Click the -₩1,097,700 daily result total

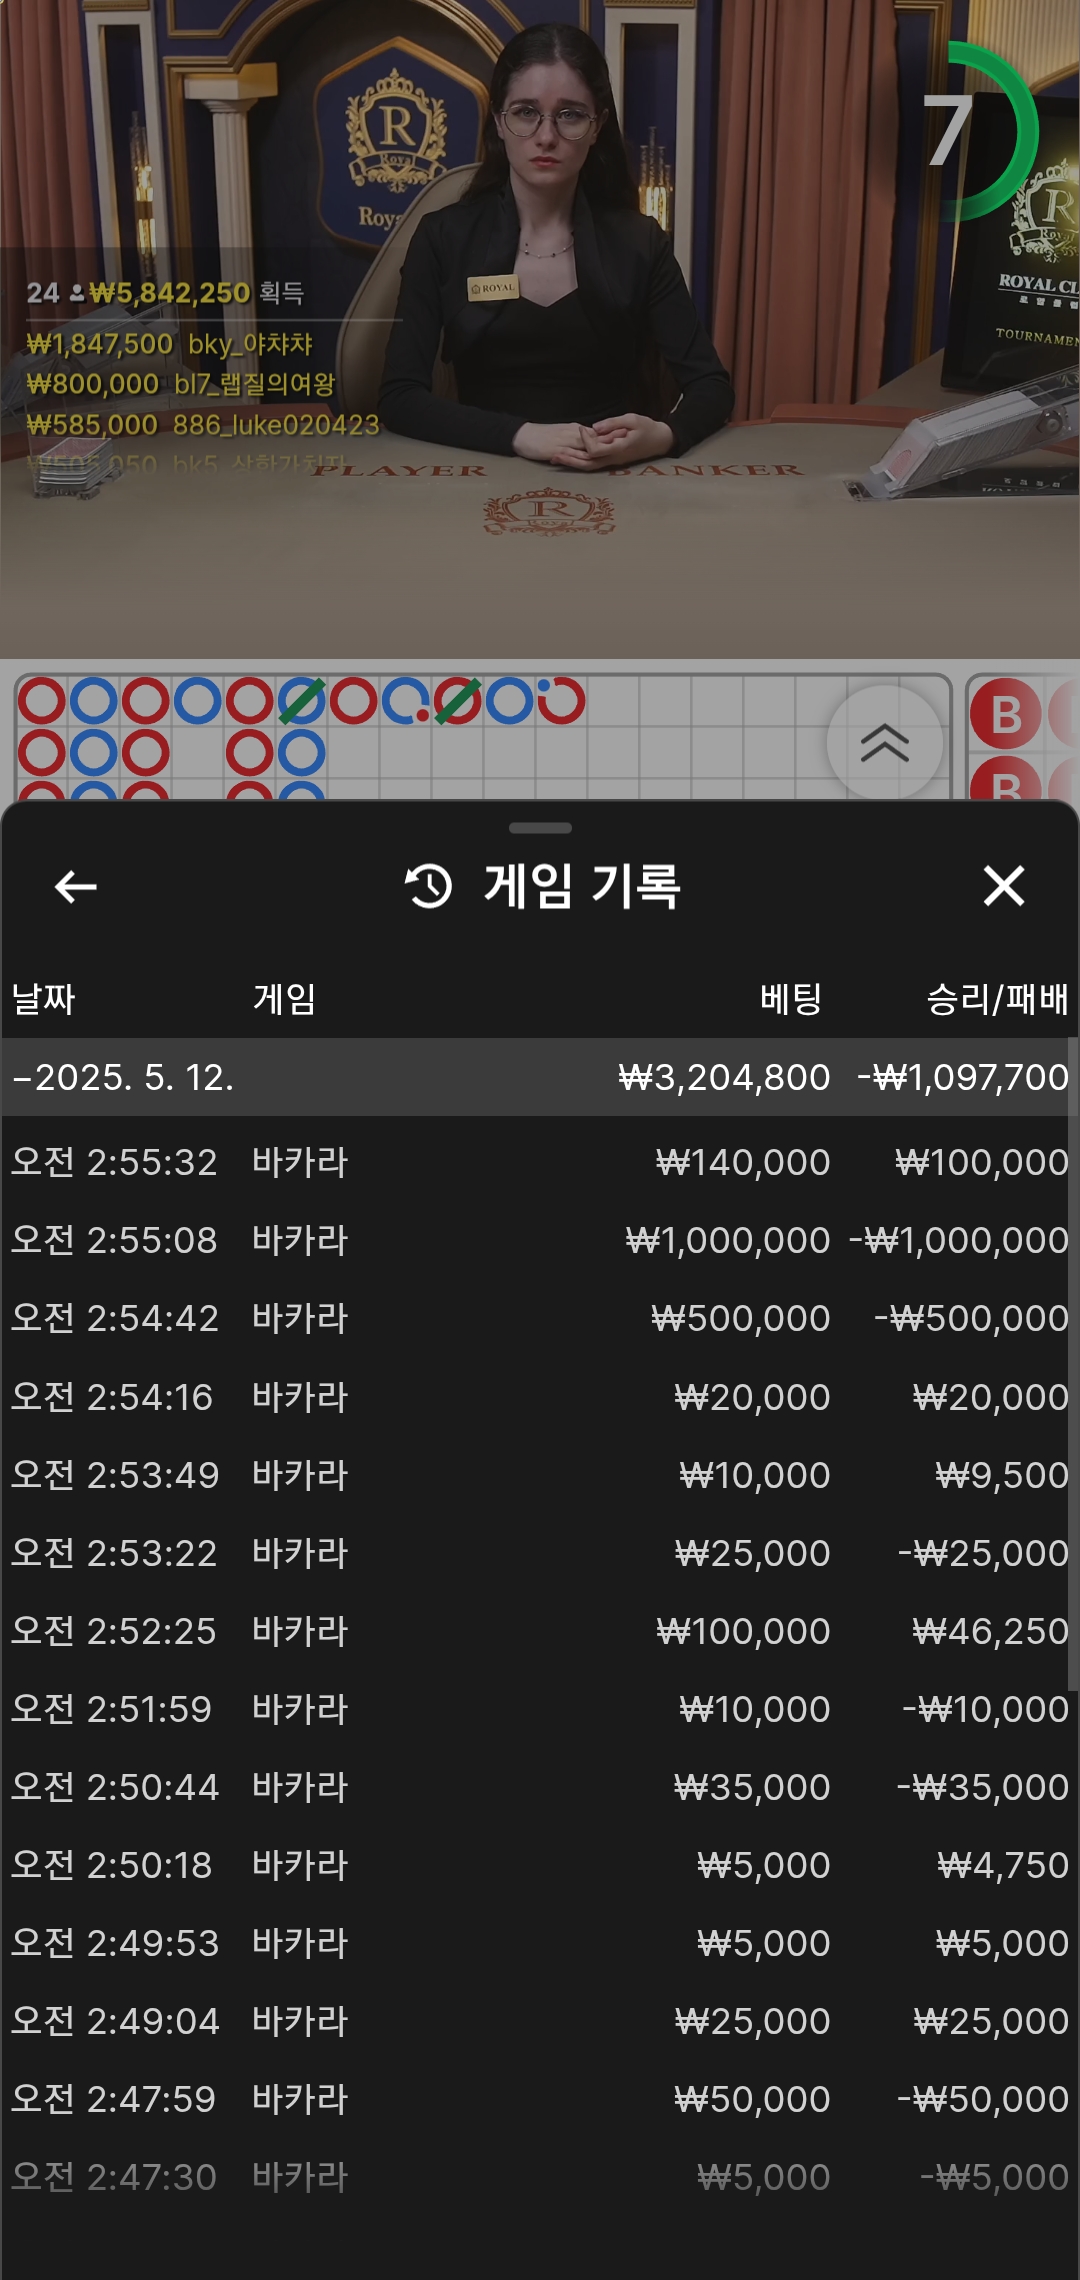coord(963,1077)
